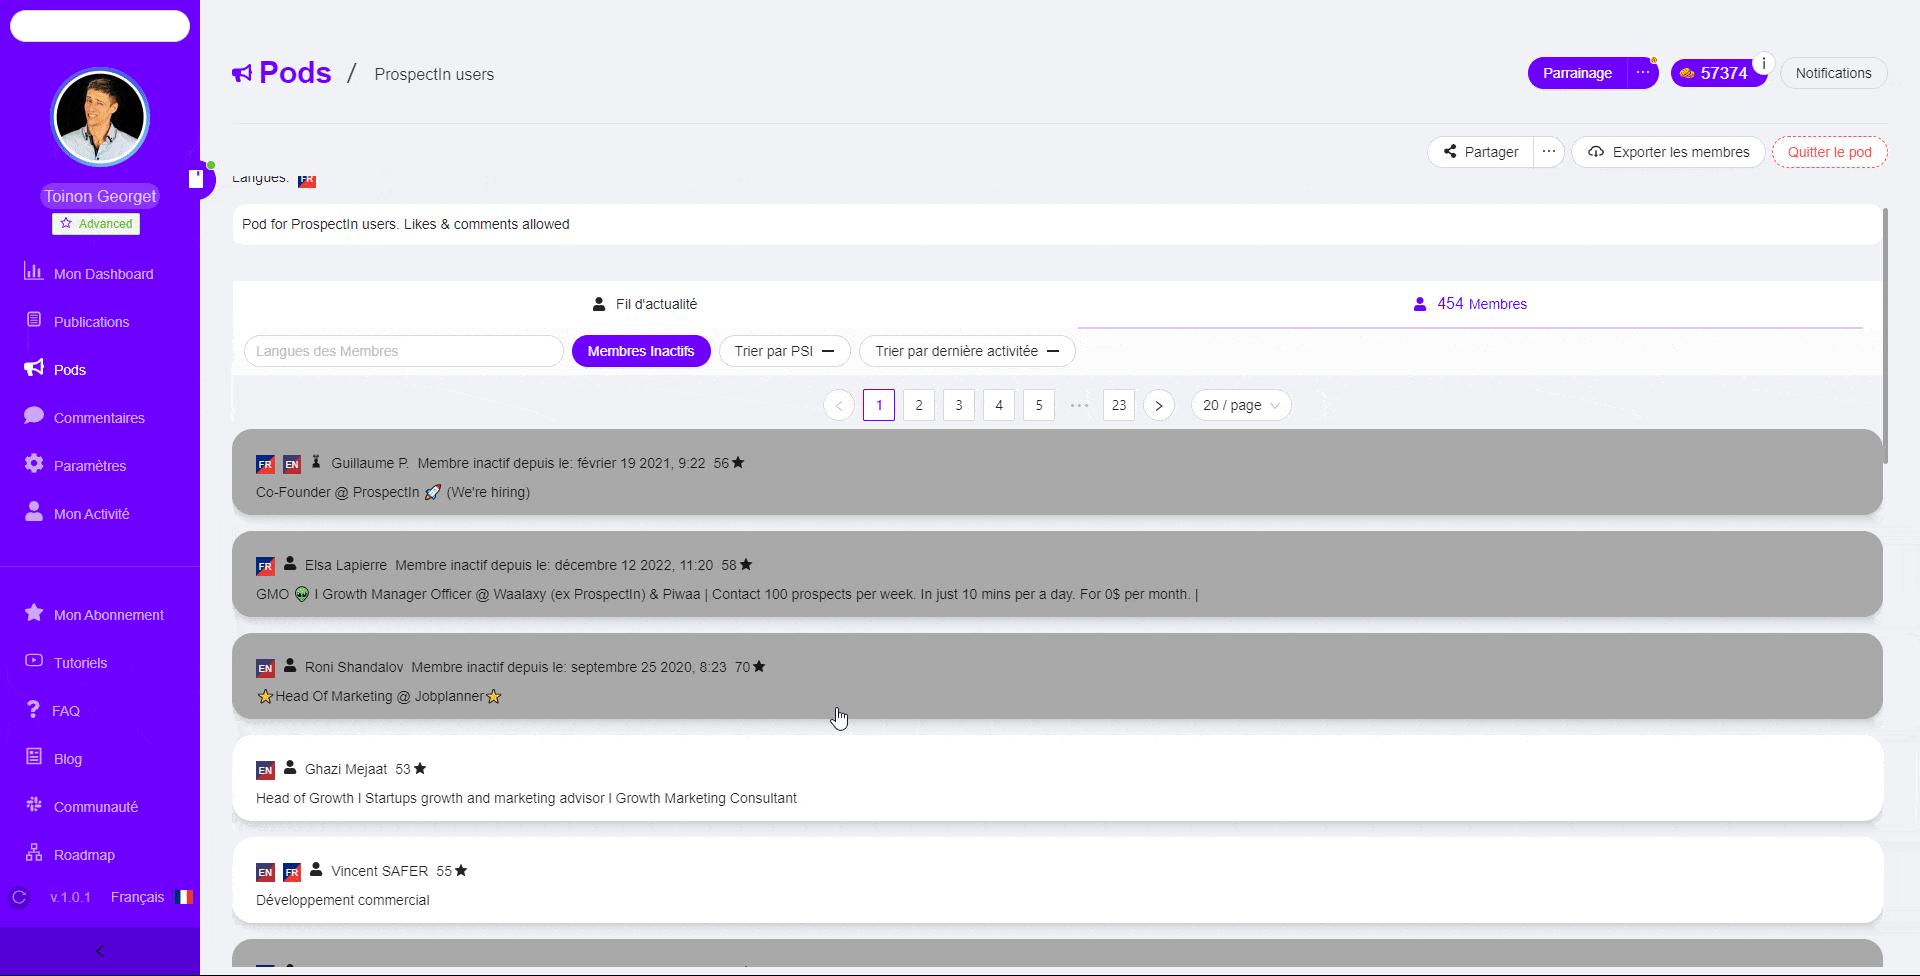This screenshot has height=976, width=1920.
Task: Collapse sidebar with bottom left arrow
Action: (100, 951)
